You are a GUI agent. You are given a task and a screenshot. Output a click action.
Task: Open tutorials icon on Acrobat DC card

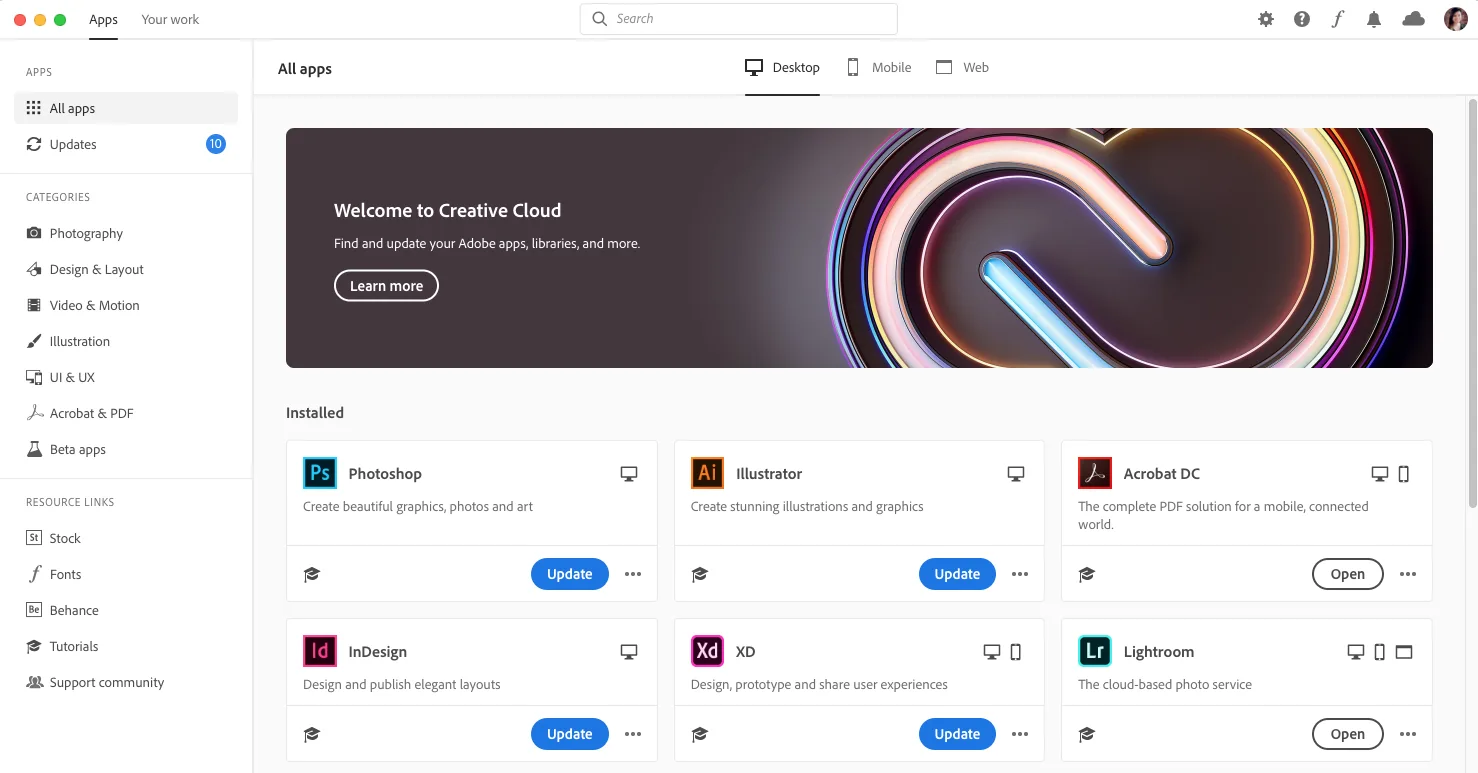click(1087, 574)
